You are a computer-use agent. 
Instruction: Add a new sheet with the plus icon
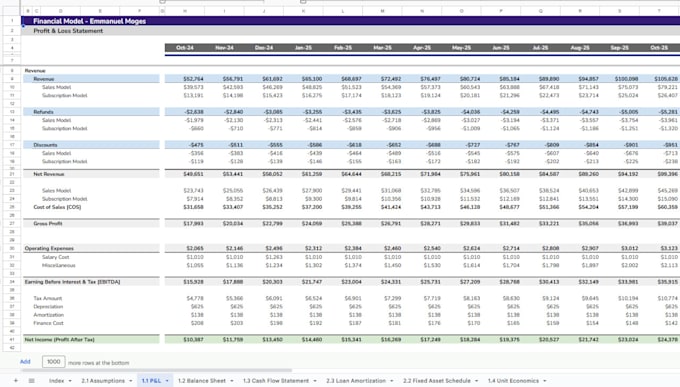coord(16,380)
